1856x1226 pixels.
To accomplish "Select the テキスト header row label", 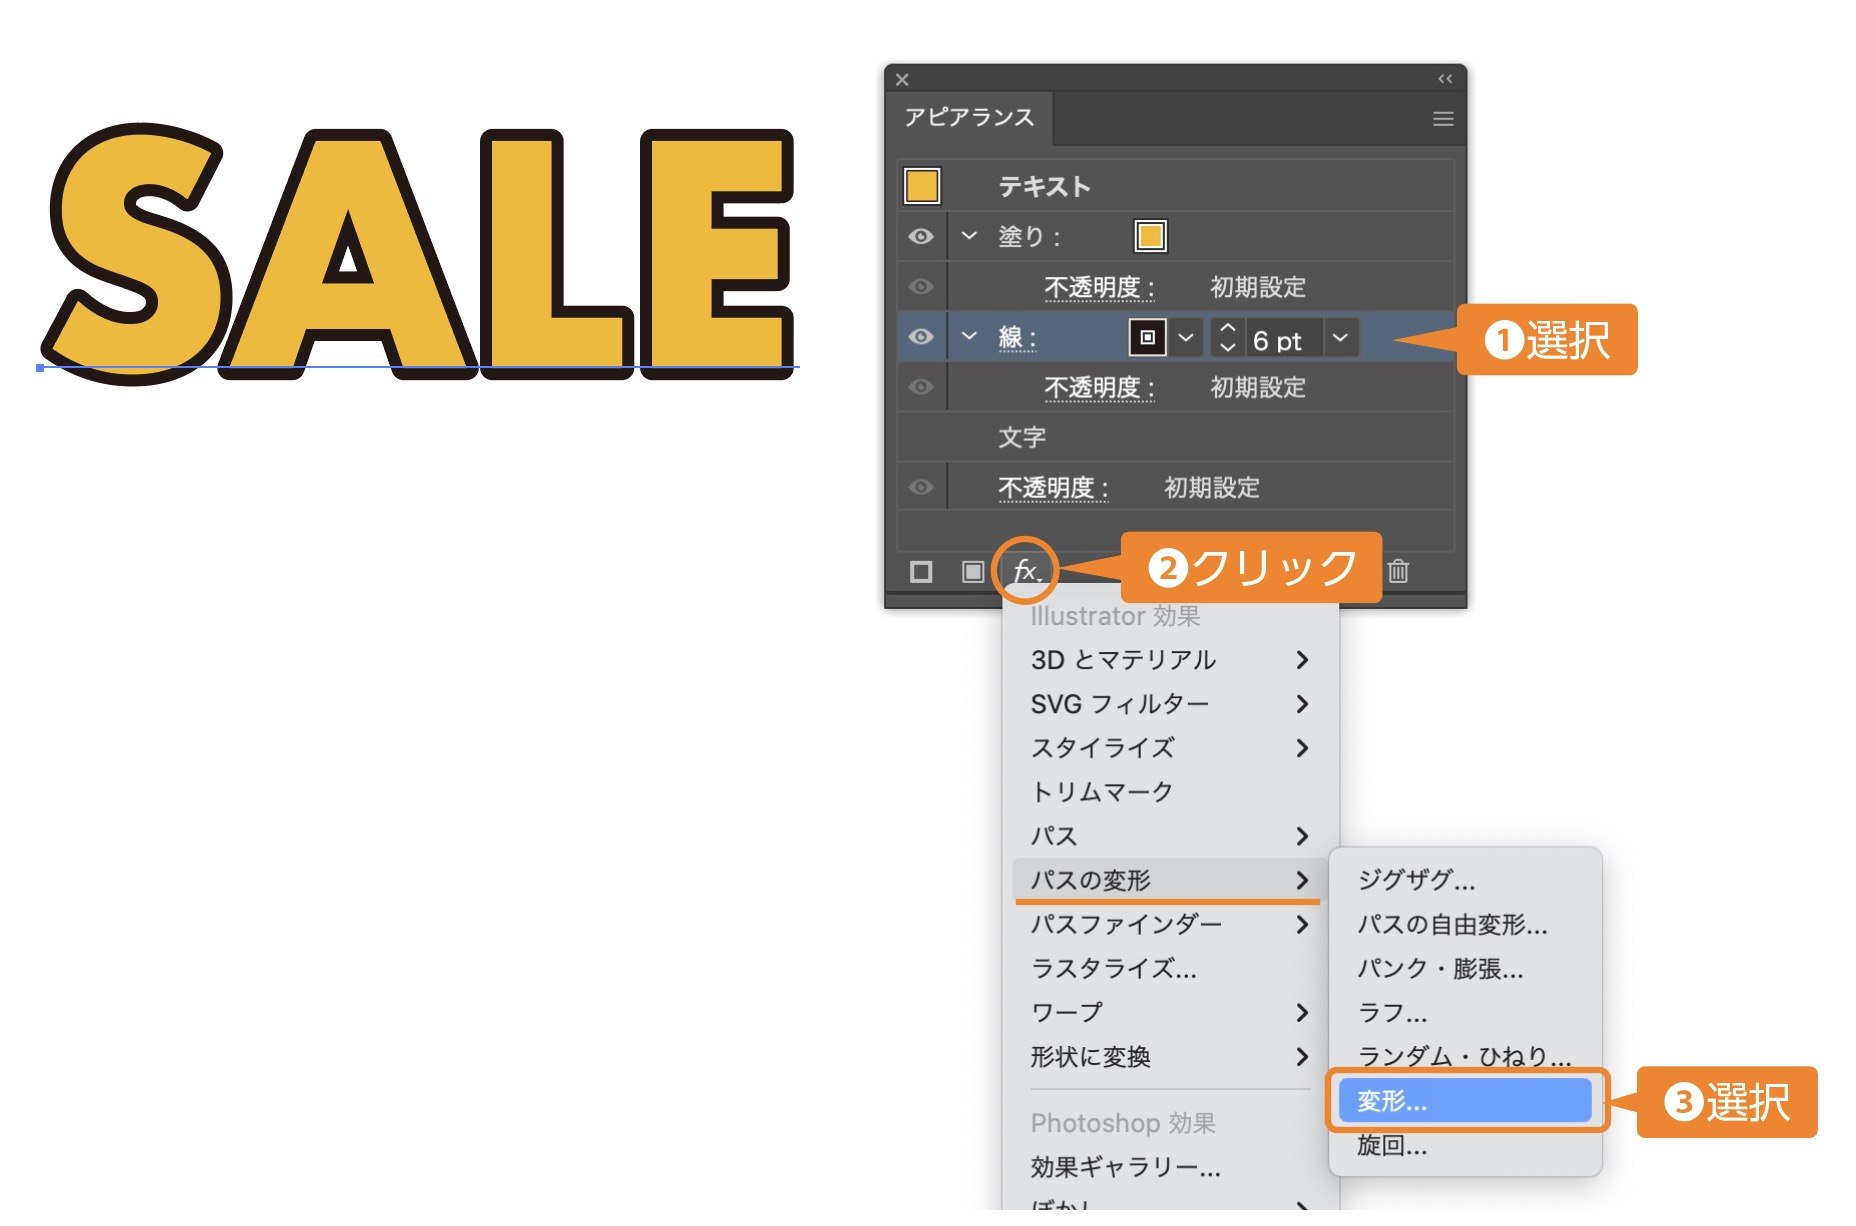I will (1044, 187).
